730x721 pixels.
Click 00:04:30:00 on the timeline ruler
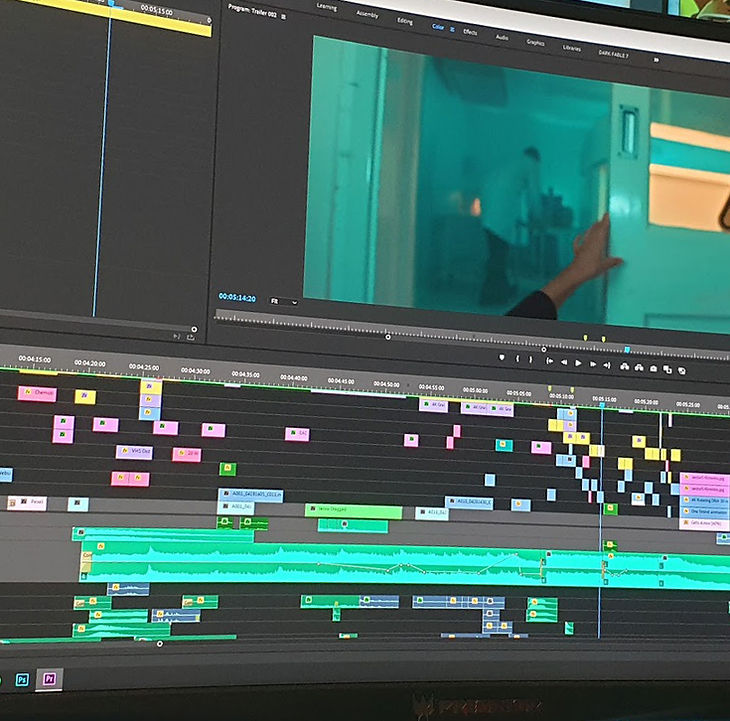click(x=195, y=371)
